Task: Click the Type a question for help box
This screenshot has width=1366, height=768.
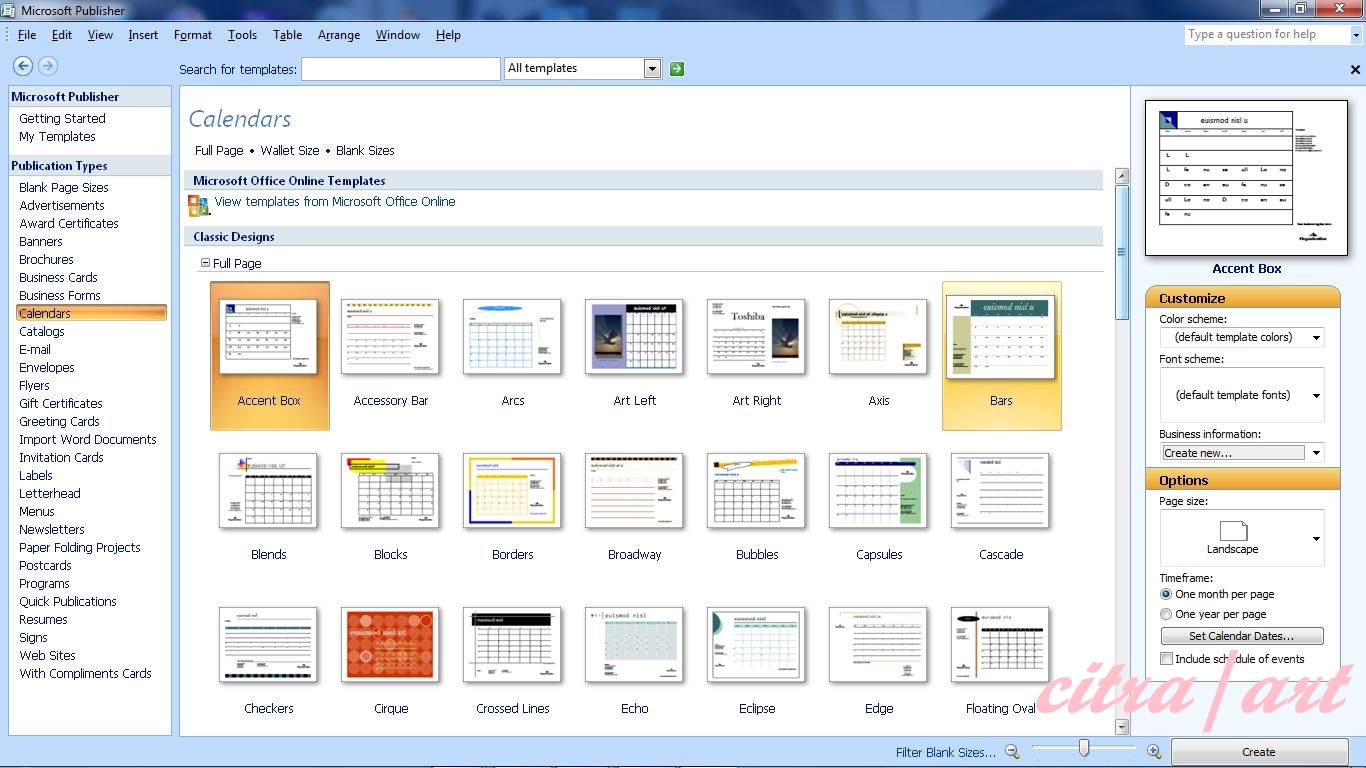Action: pyautogui.click(x=1267, y=35)
